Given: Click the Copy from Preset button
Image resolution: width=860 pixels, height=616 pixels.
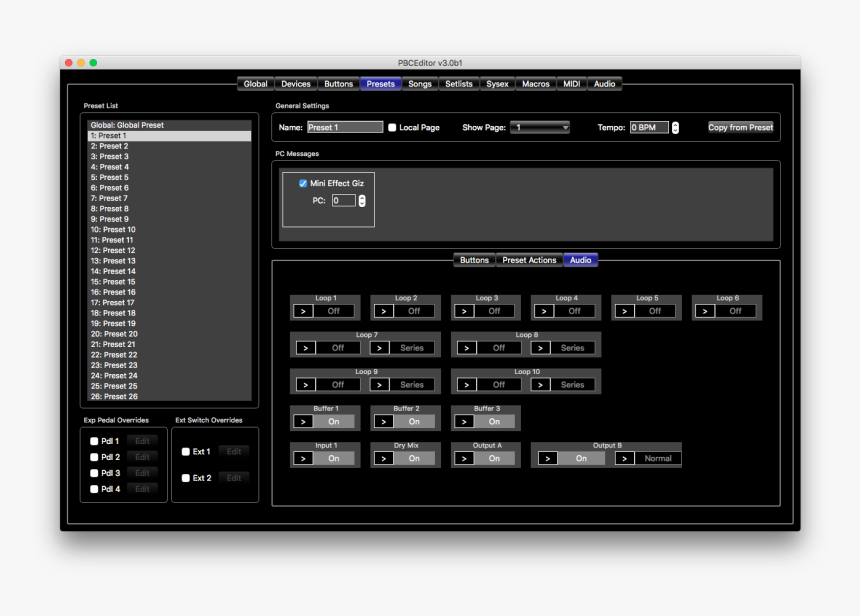Looking at the screenshot, I should point(740,128).
